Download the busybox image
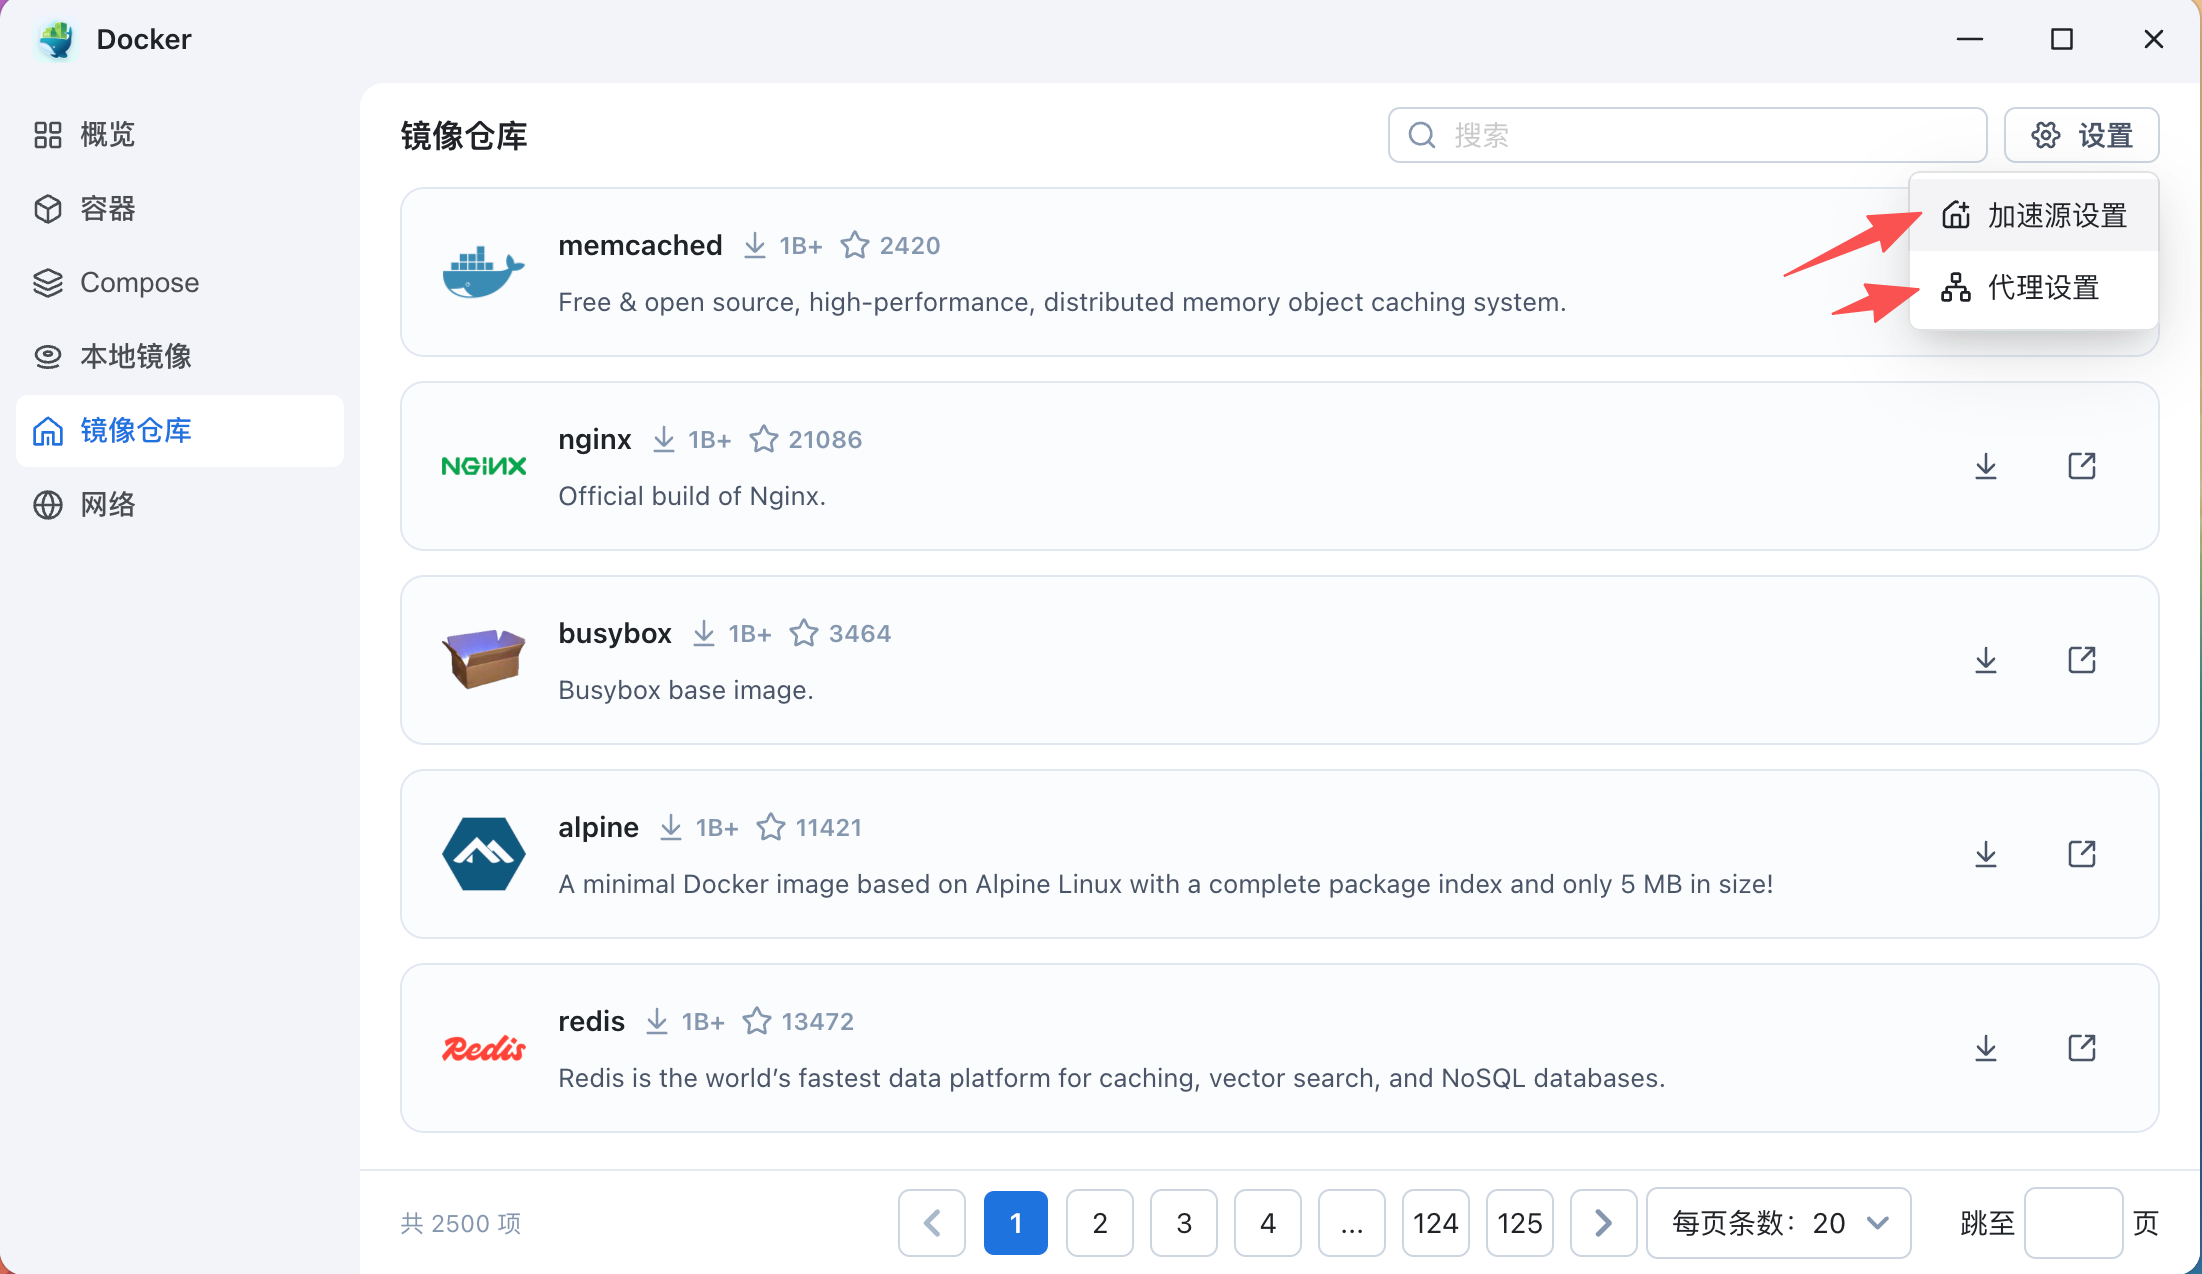Image resolution: width=2202 pixels, height=1274 pixels. pos(1985,660)
